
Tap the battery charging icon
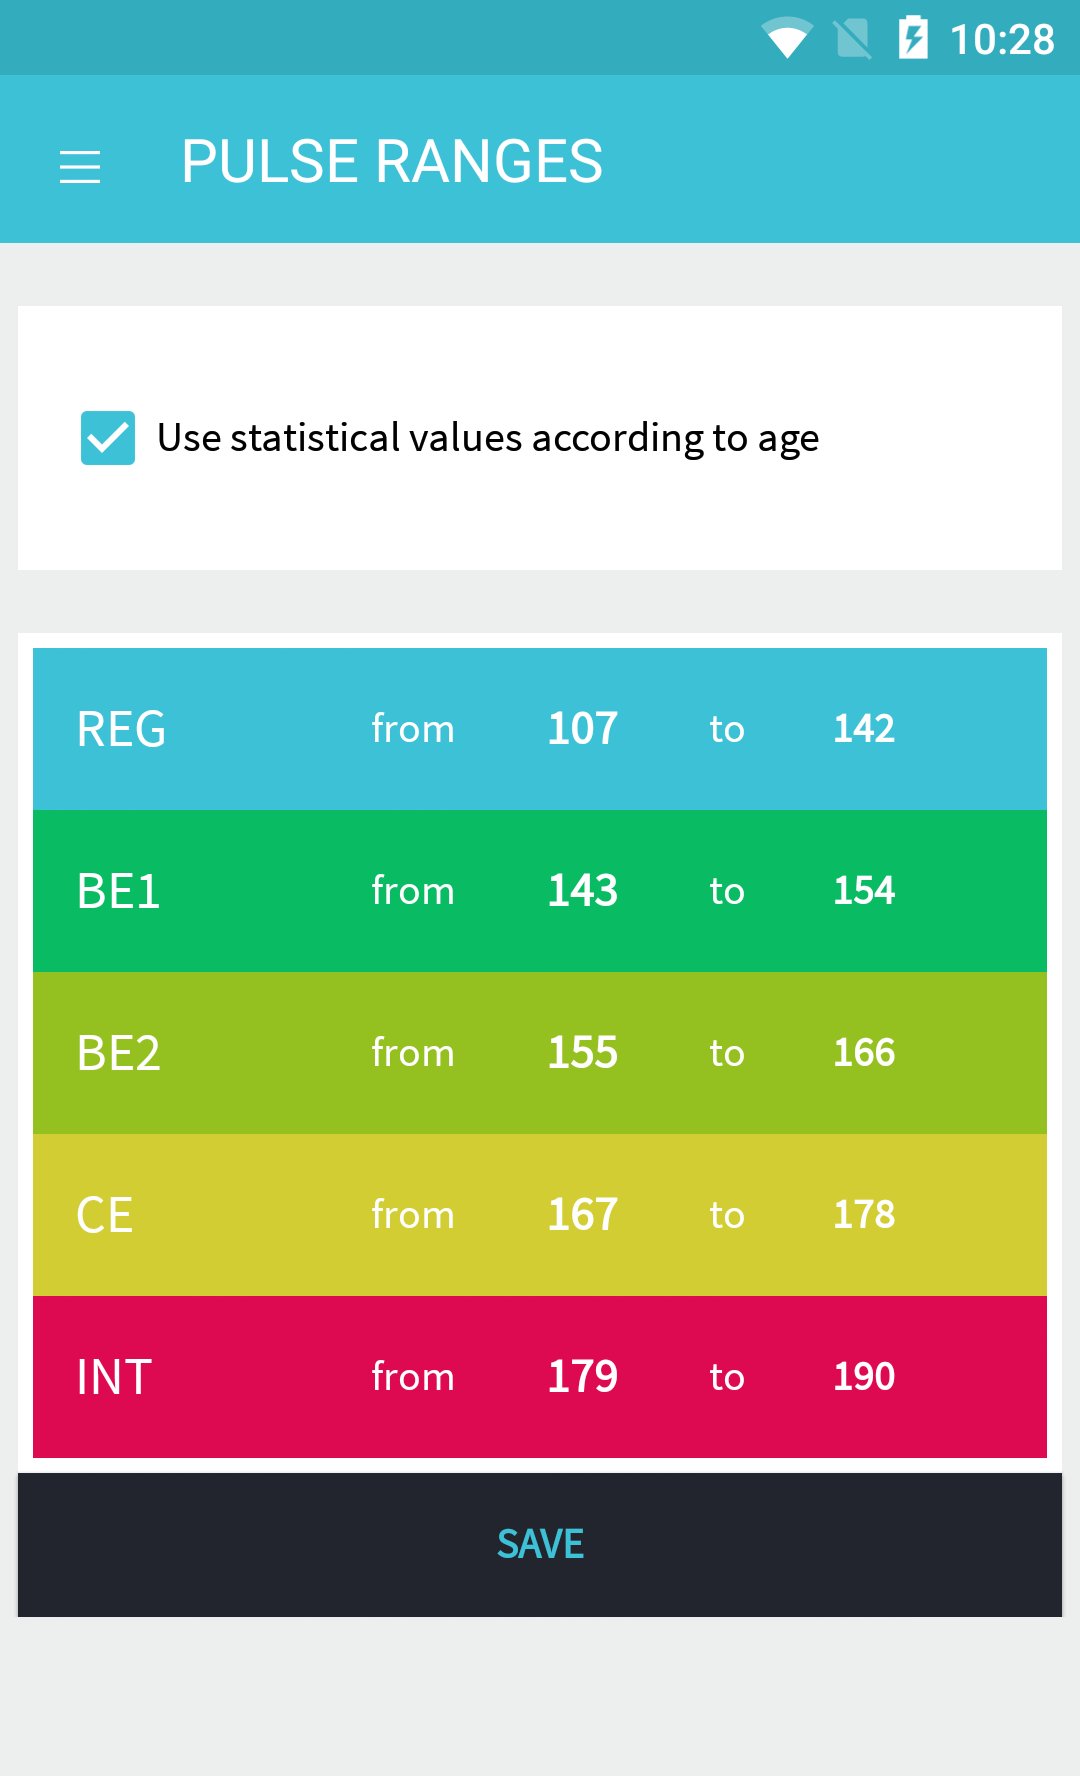(913, 38)
